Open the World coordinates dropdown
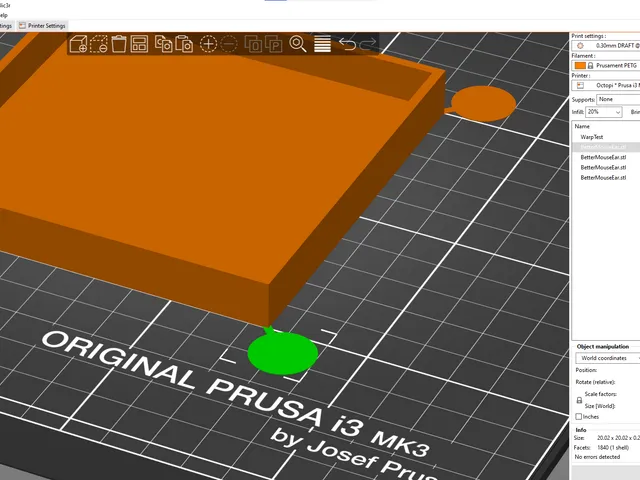The width and height of the screenshot is (640, 480). point(608,358)
